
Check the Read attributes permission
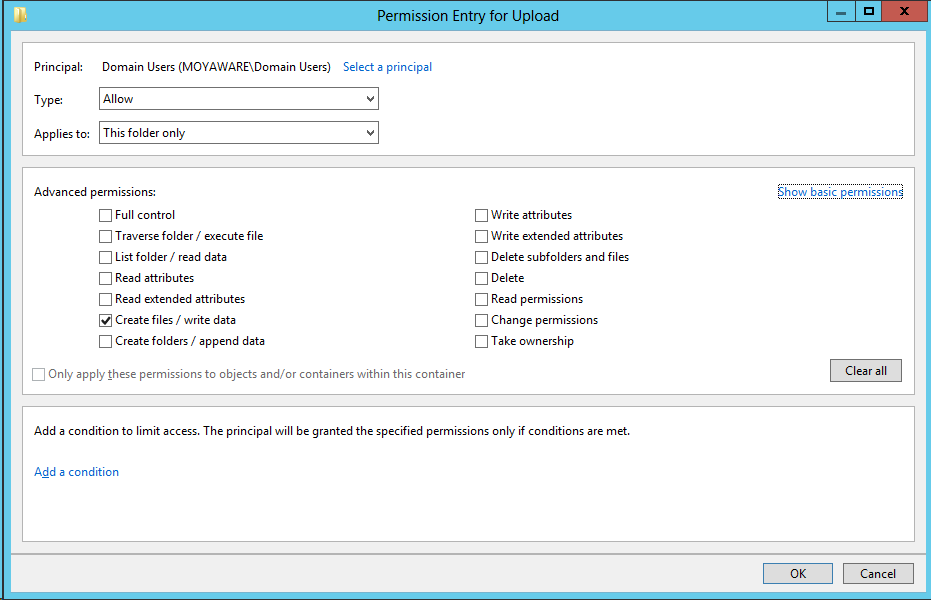point(105,278)
